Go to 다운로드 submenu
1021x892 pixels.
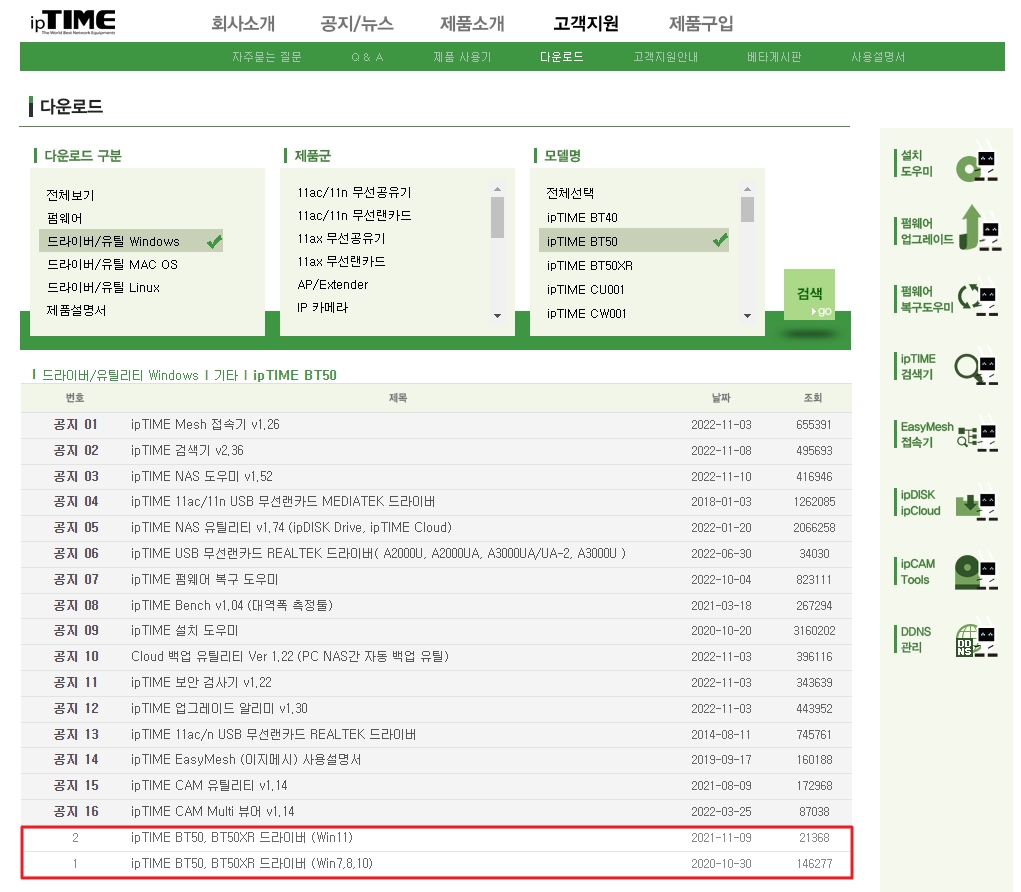tap(561, 57)
